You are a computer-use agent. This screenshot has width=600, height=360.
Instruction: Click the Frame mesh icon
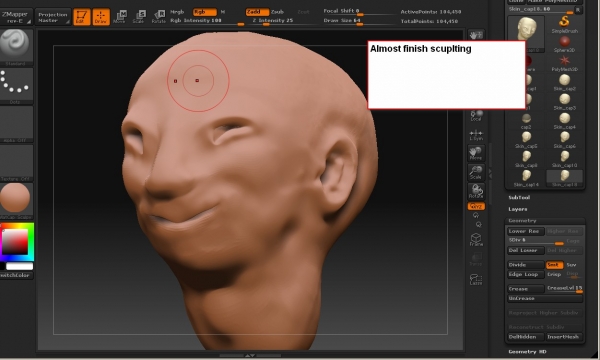click(x=476, y=239)
